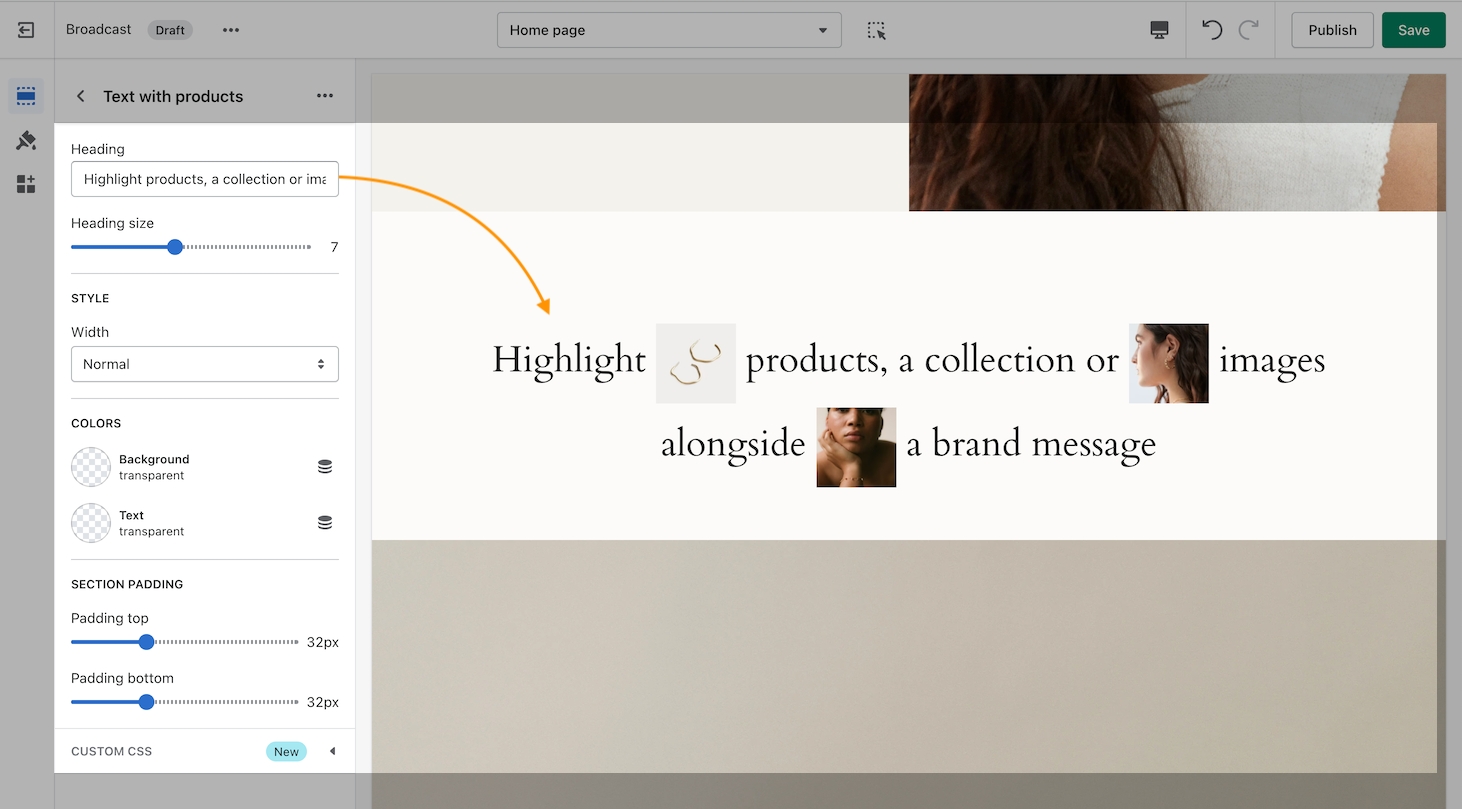Screen dimensions: 1462x809
Task: Open the App embeds icon
Action: click(26, 184)
